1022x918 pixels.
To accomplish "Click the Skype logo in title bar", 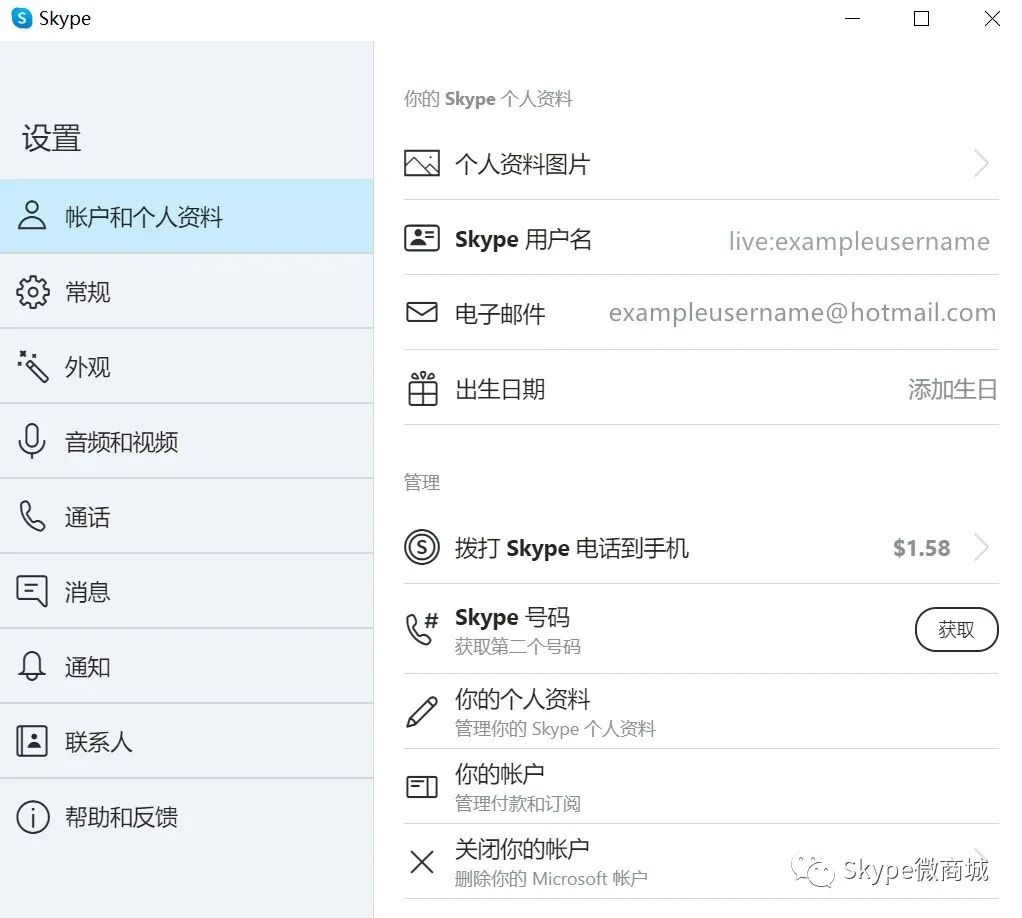I will click(x=22, y=18).
